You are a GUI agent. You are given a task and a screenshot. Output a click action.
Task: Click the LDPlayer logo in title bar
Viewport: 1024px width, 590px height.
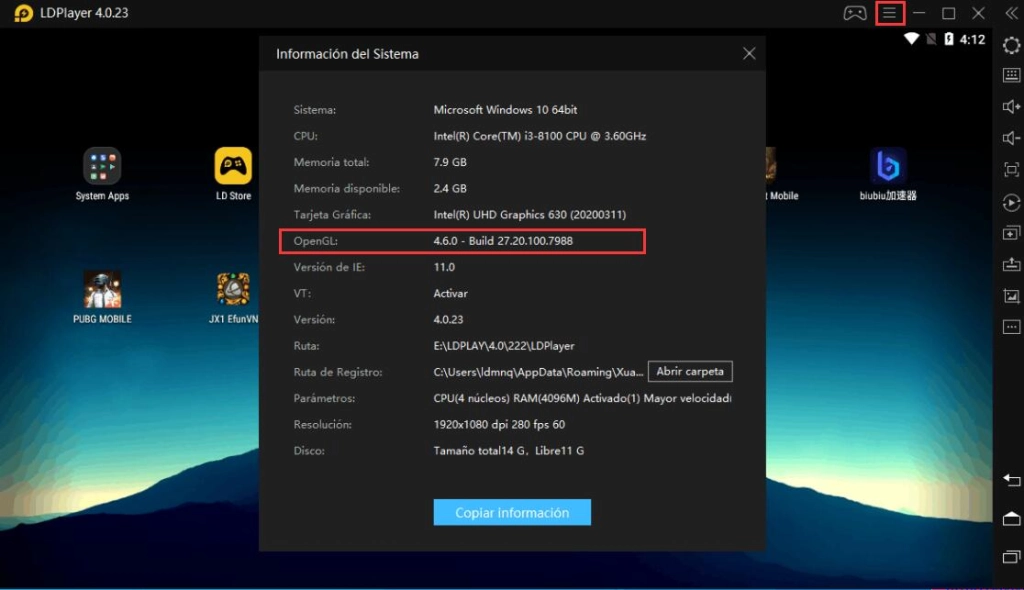point(24,13)
